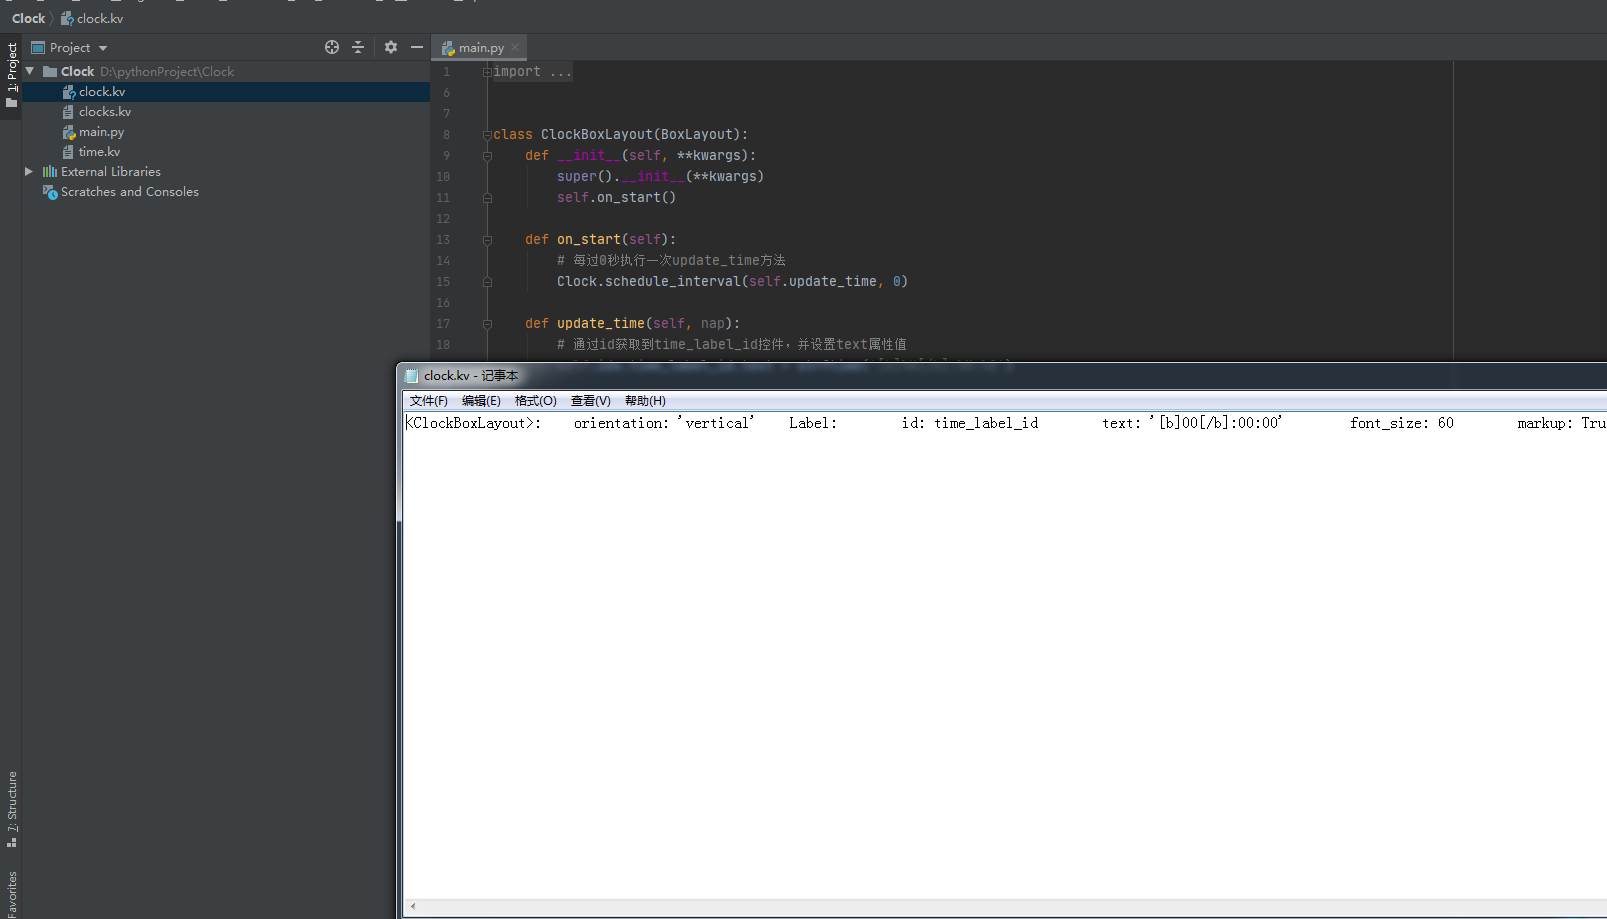Viewport: 1607px width, 919px height.
Task: Switch to main.py editor tab
Action: (x=480, y=48)
